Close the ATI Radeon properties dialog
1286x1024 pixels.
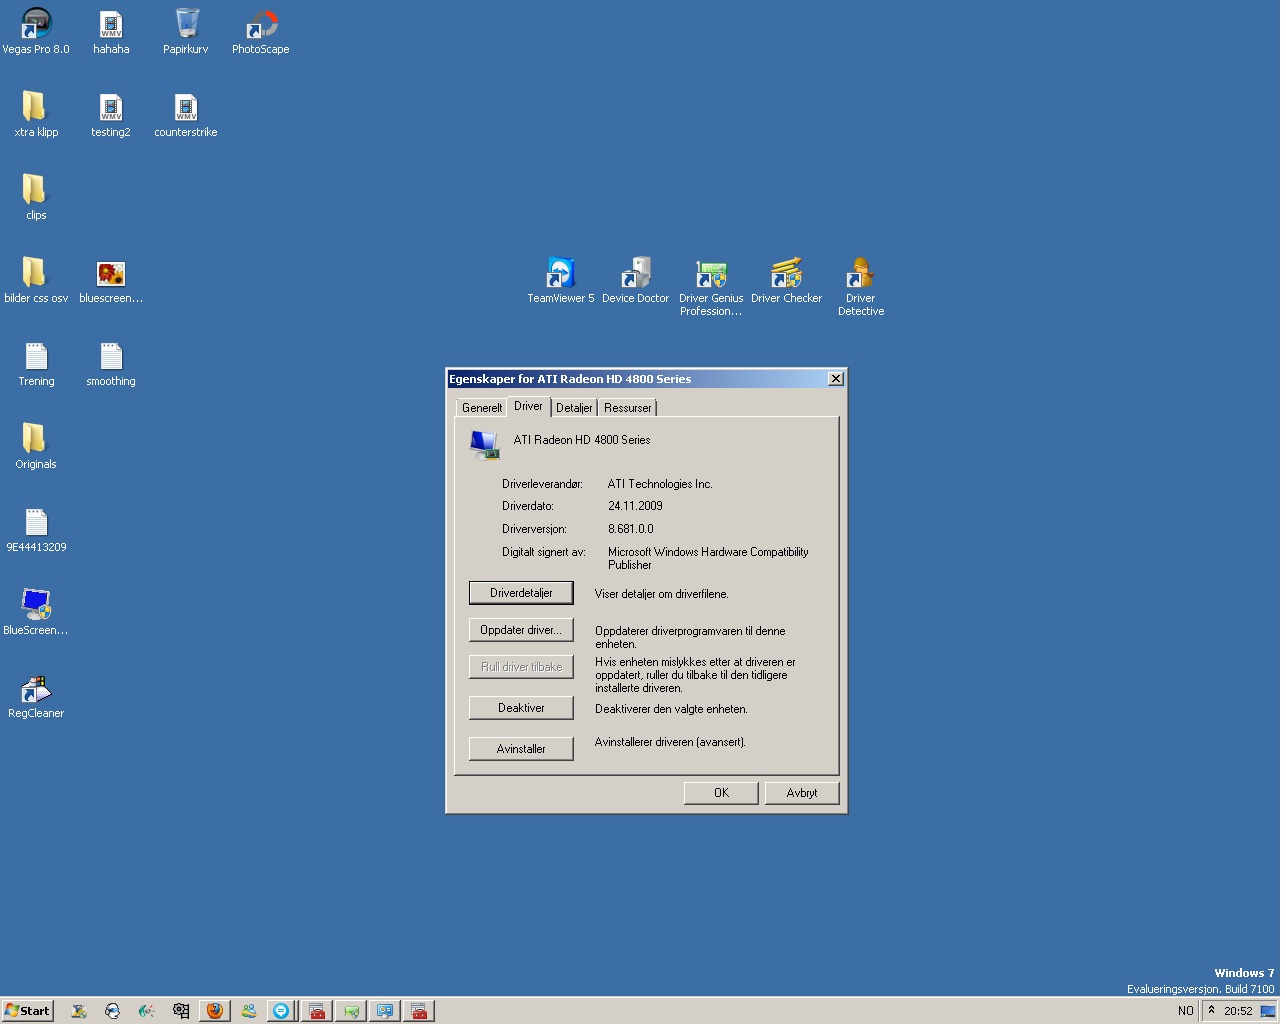click(836, 379)
